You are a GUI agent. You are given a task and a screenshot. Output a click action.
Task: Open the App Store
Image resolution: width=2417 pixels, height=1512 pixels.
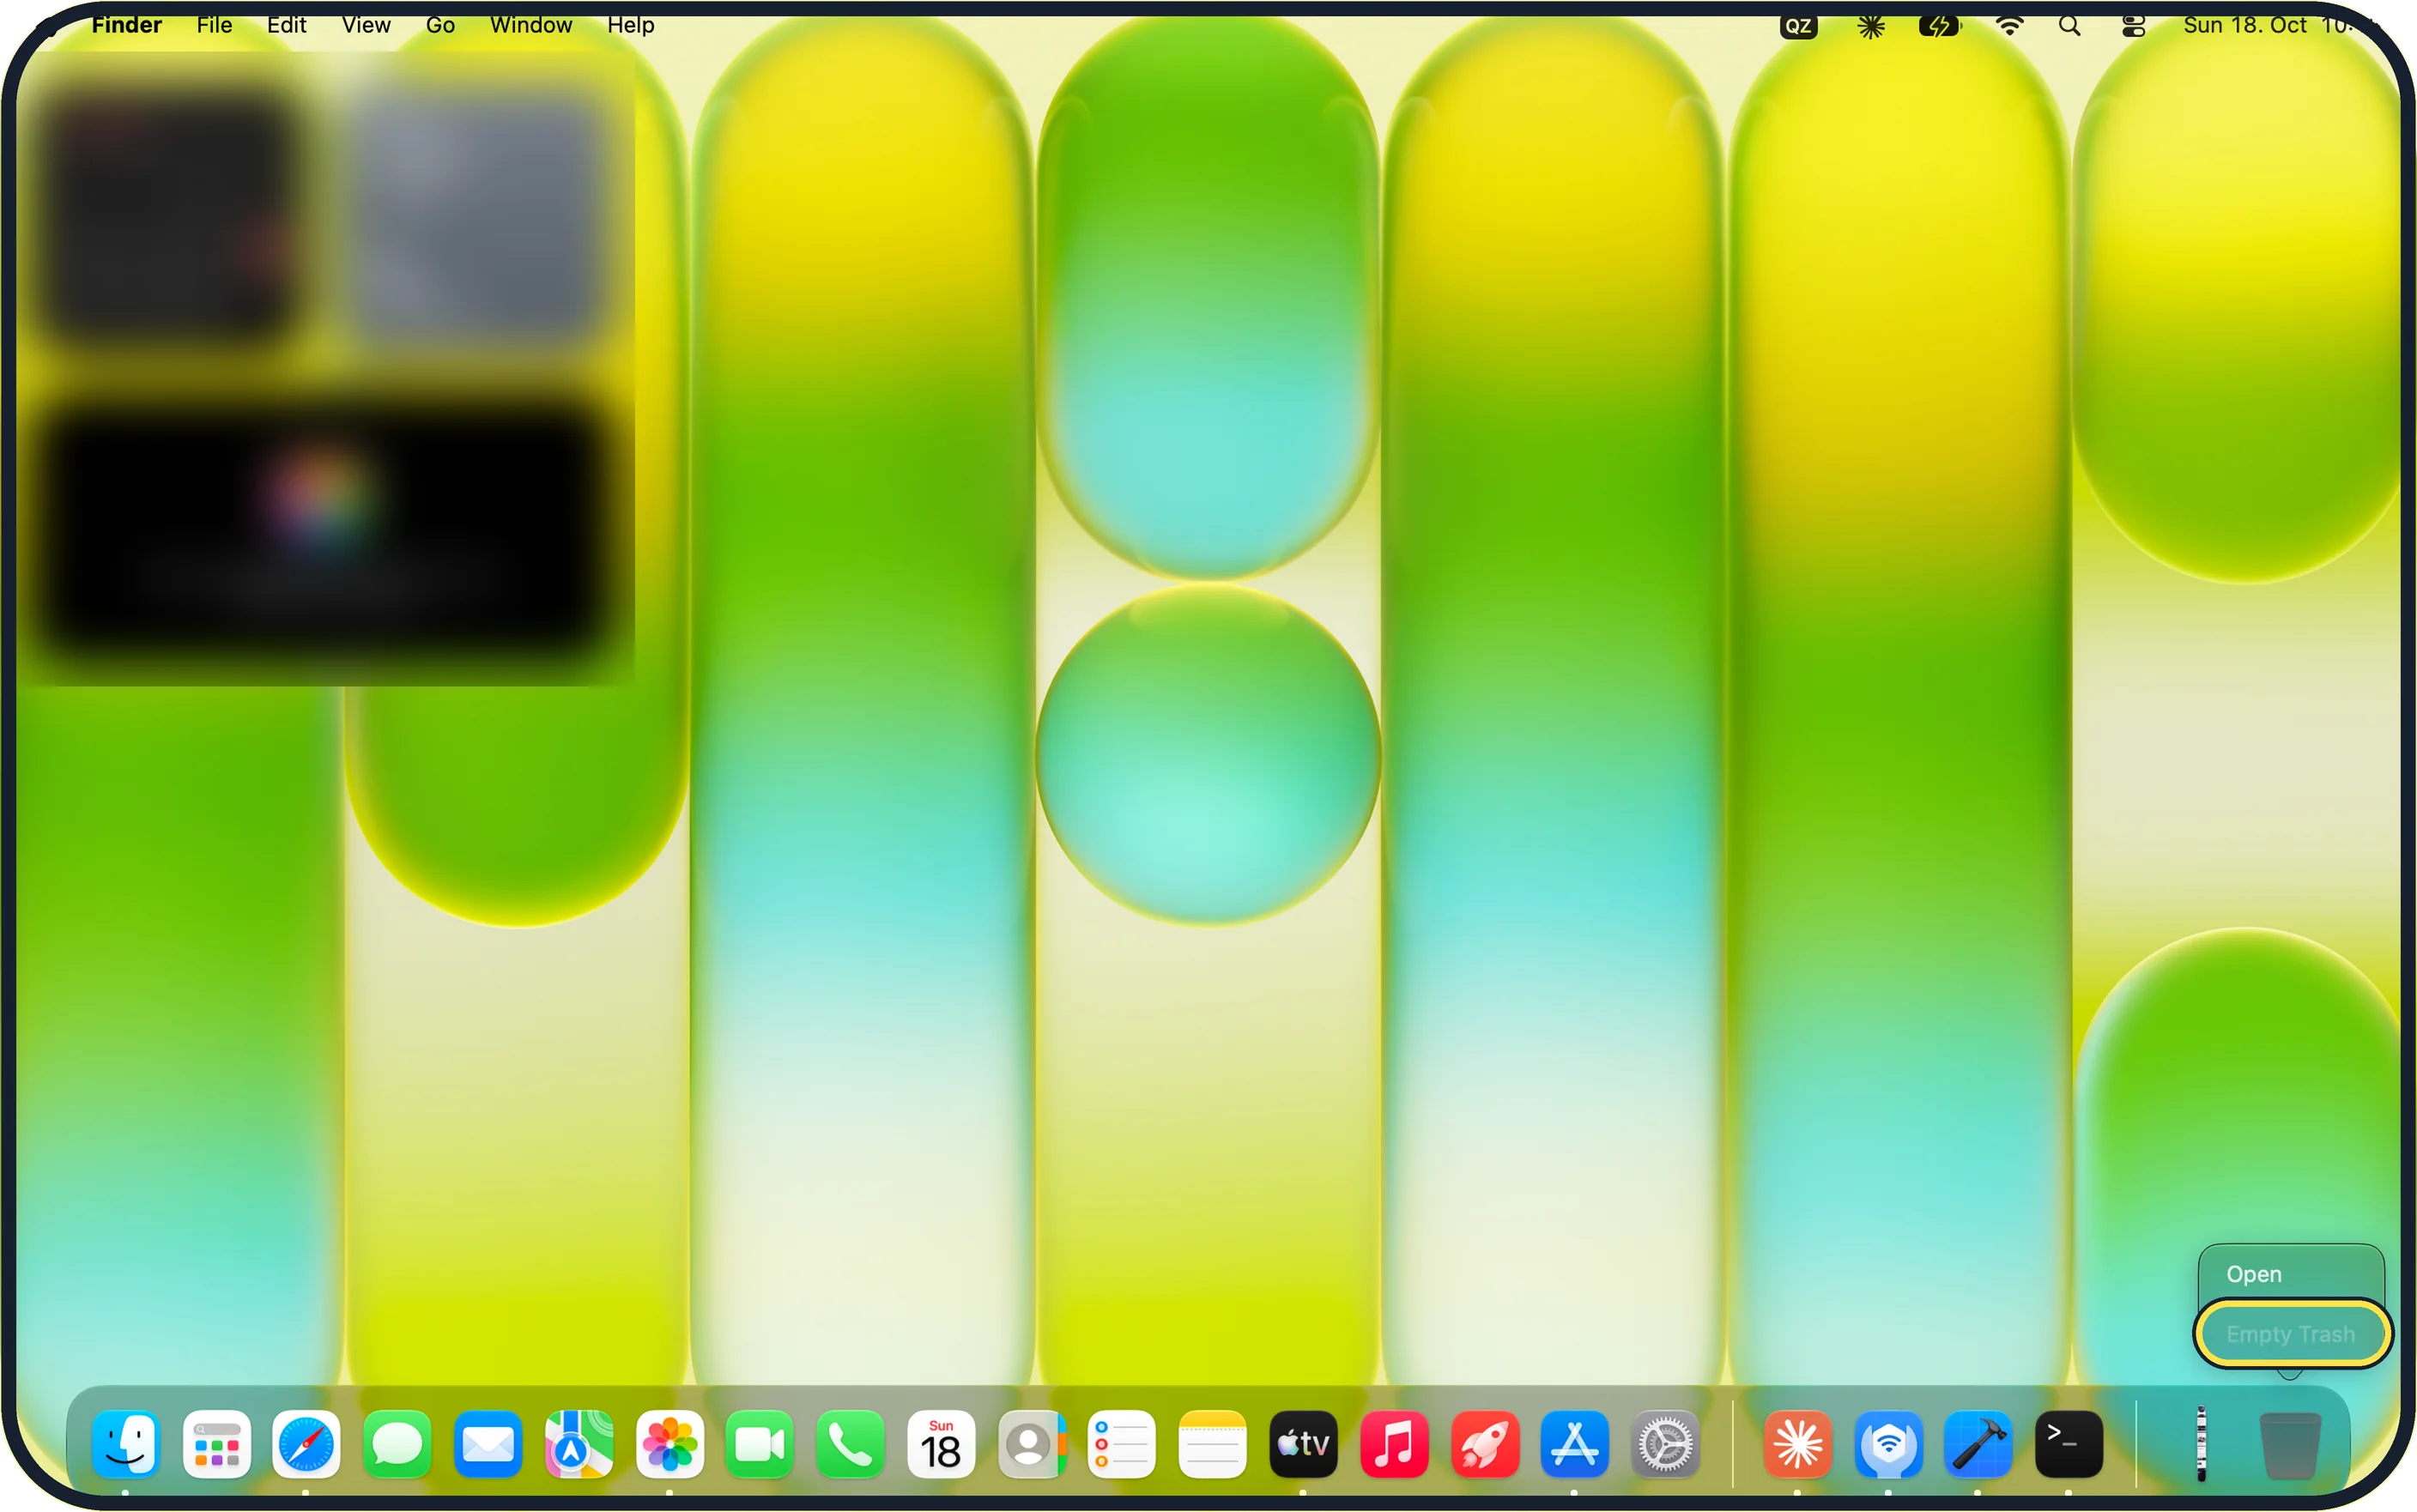click(1574, 1444)
